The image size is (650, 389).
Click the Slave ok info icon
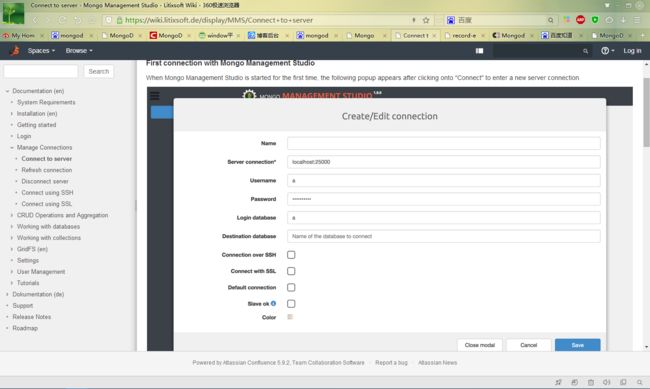click(x=273, y=304)
